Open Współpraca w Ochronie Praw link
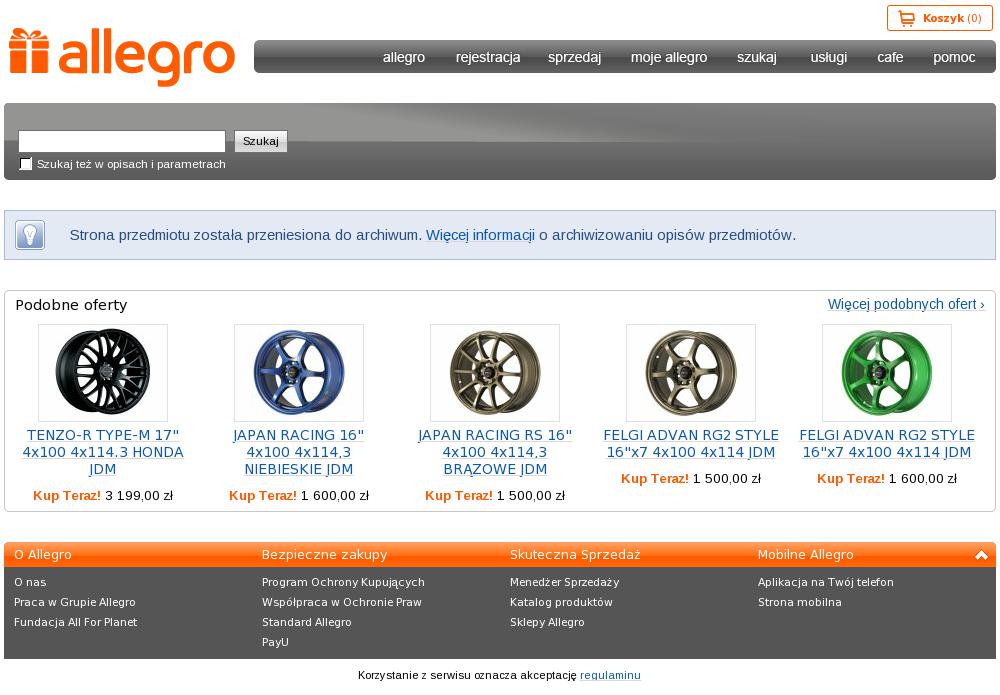Image resolution: width=1000 pixels, height=695 pixels. pyautogui.click(x=342, y=602)
